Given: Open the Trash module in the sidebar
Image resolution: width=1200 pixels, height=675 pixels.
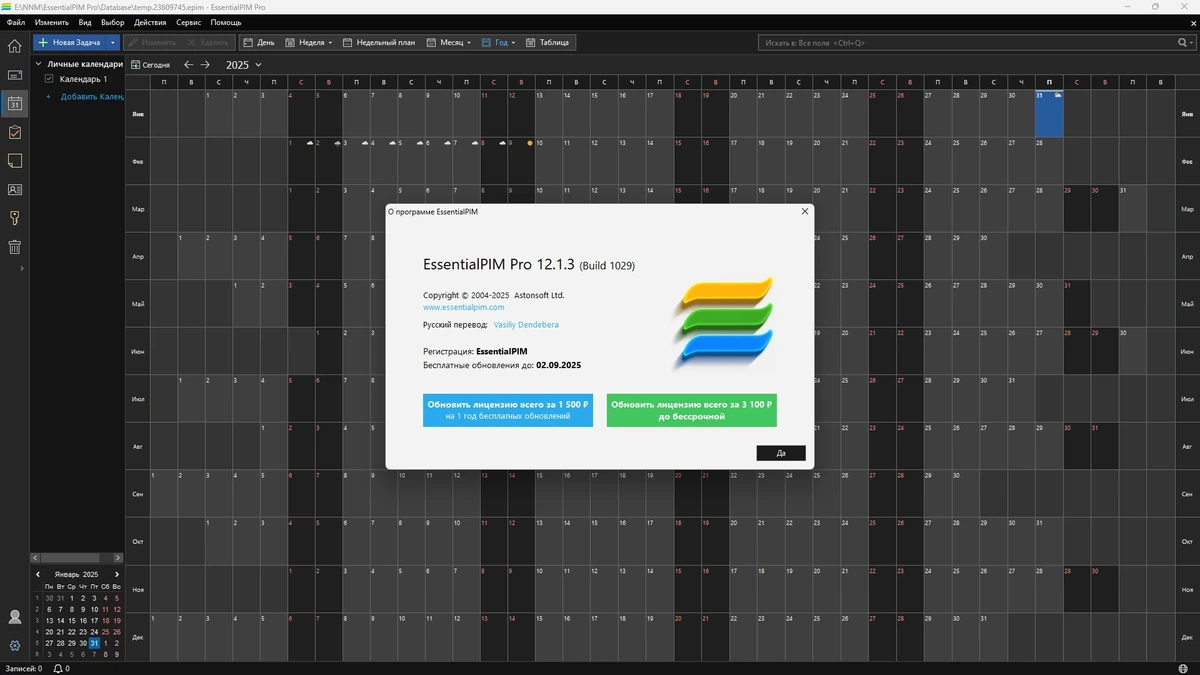Looking at the screenshot, I should point(14,247).
